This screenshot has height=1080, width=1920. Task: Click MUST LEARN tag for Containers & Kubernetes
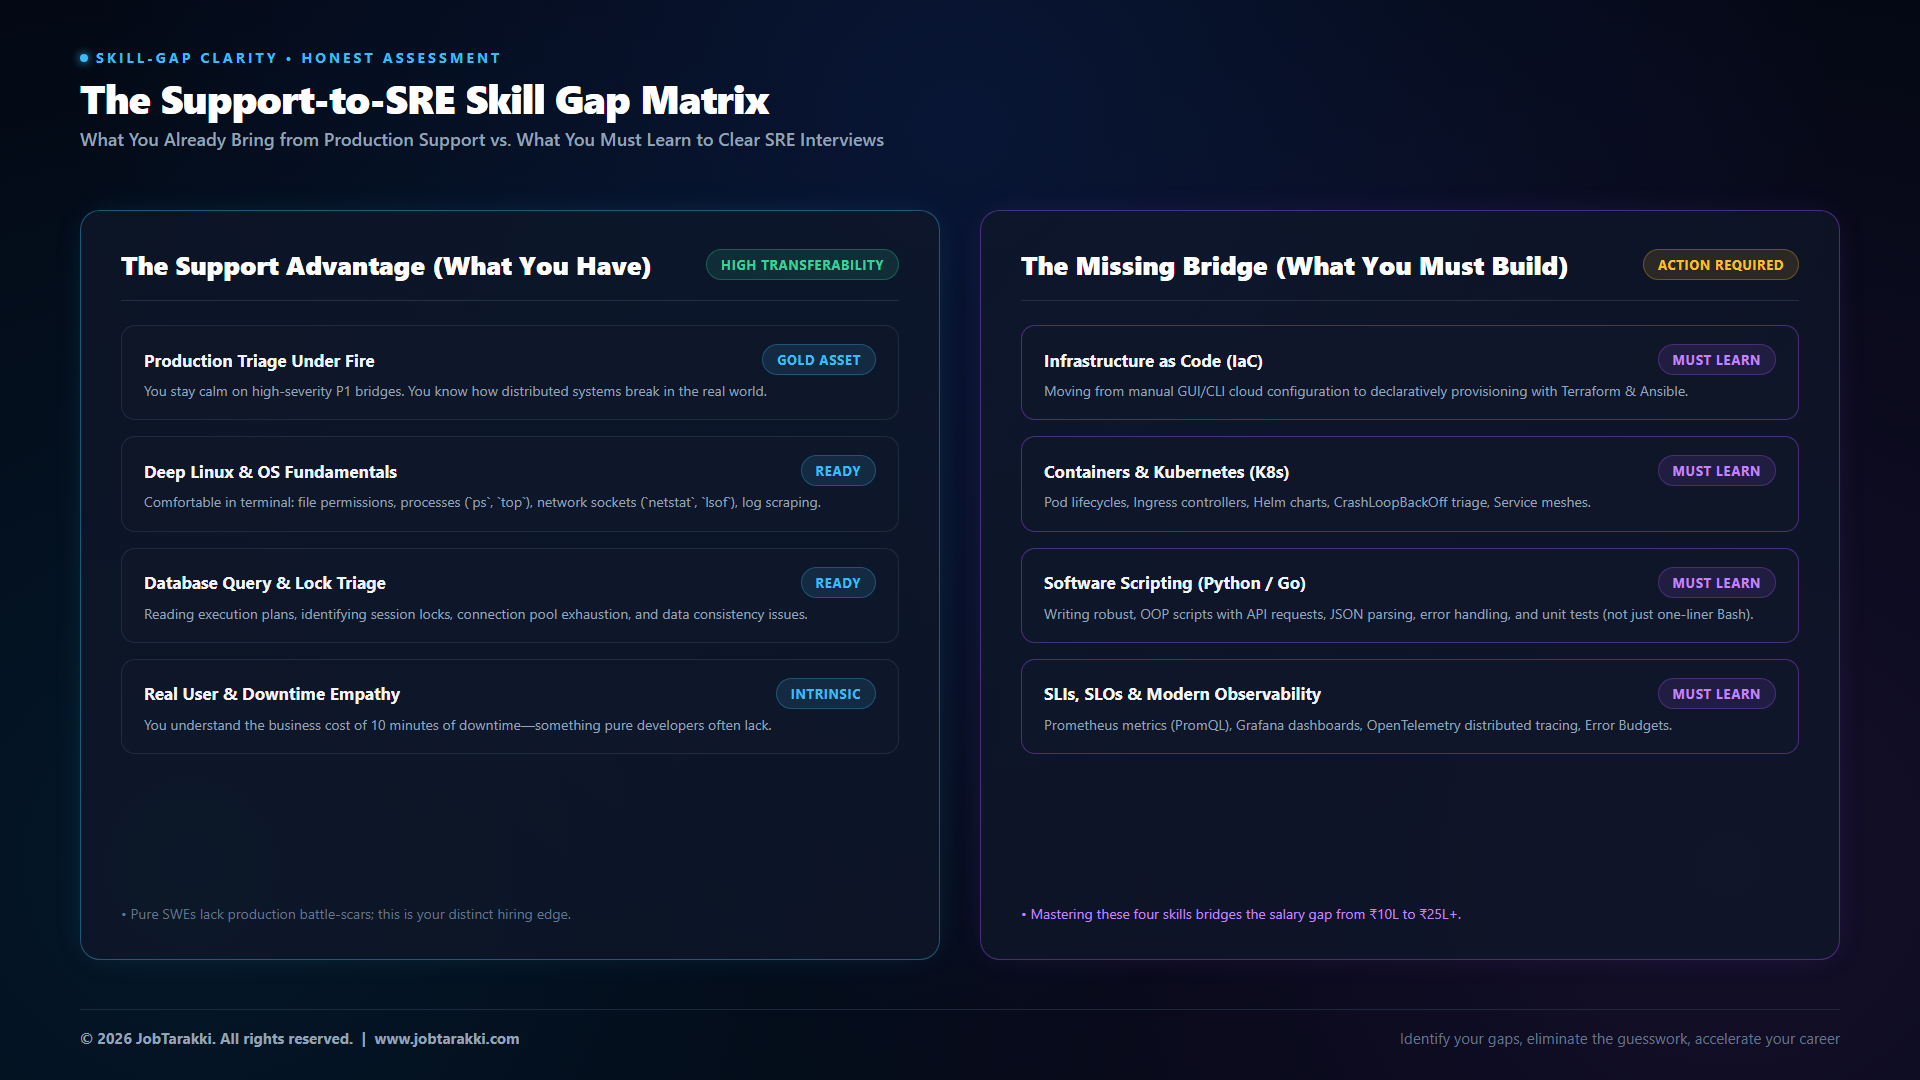tap(1716, 471)
